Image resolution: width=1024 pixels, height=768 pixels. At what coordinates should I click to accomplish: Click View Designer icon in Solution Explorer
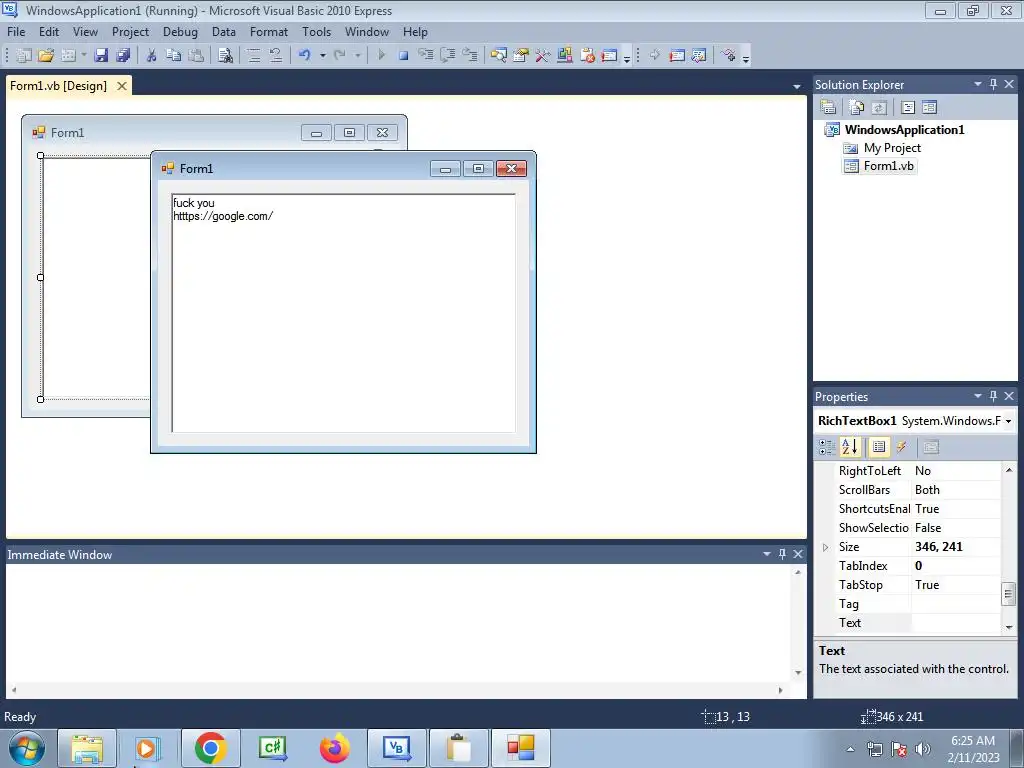click(x=929, y=107)
